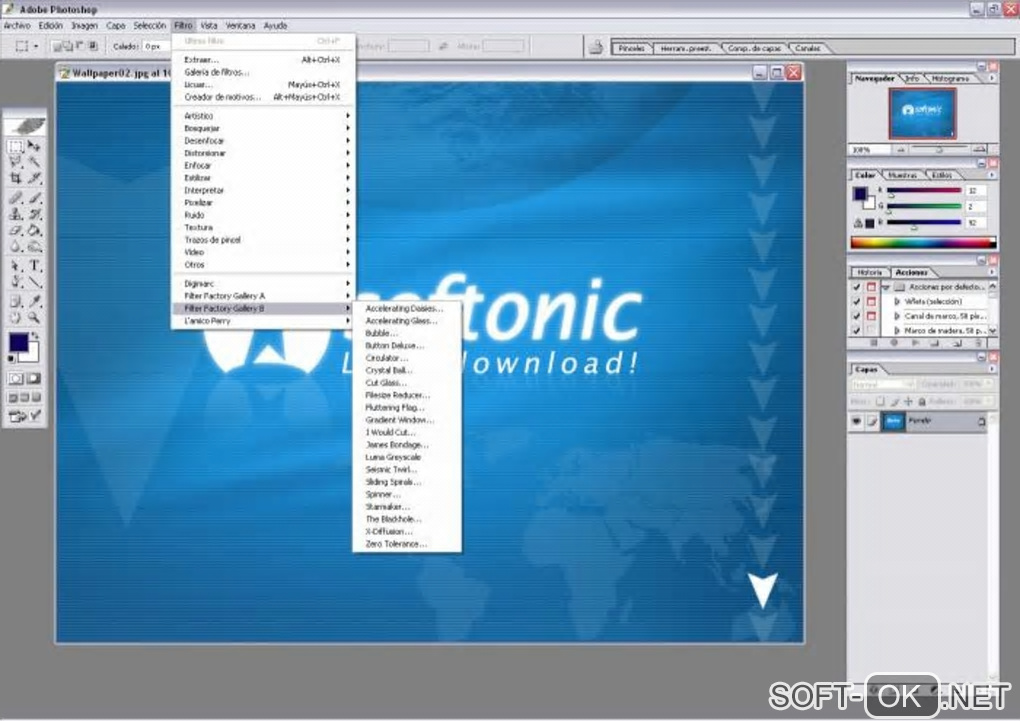Hide the Fondo layer with eye icon

[x=857, y=422]
